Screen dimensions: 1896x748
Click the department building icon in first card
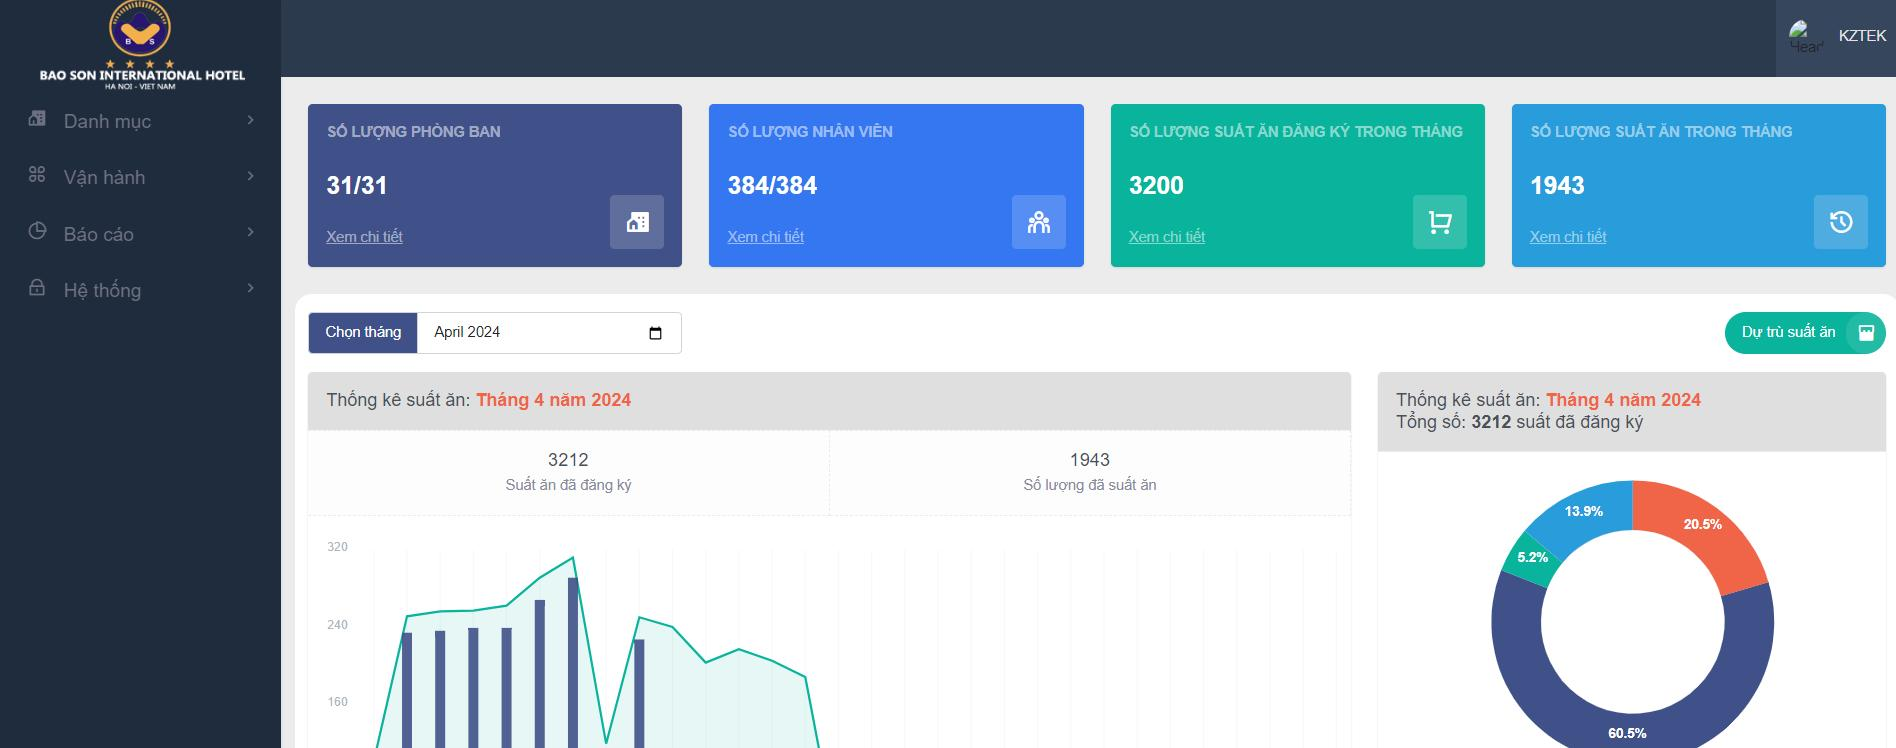point(637,222)
